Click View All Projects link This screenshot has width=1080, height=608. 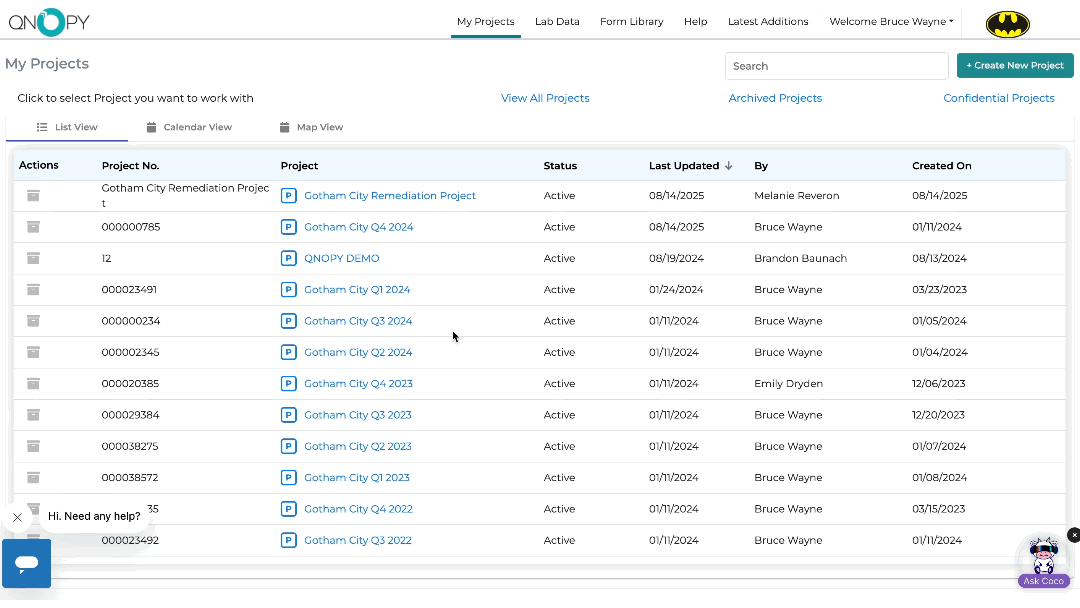[545, 98]
